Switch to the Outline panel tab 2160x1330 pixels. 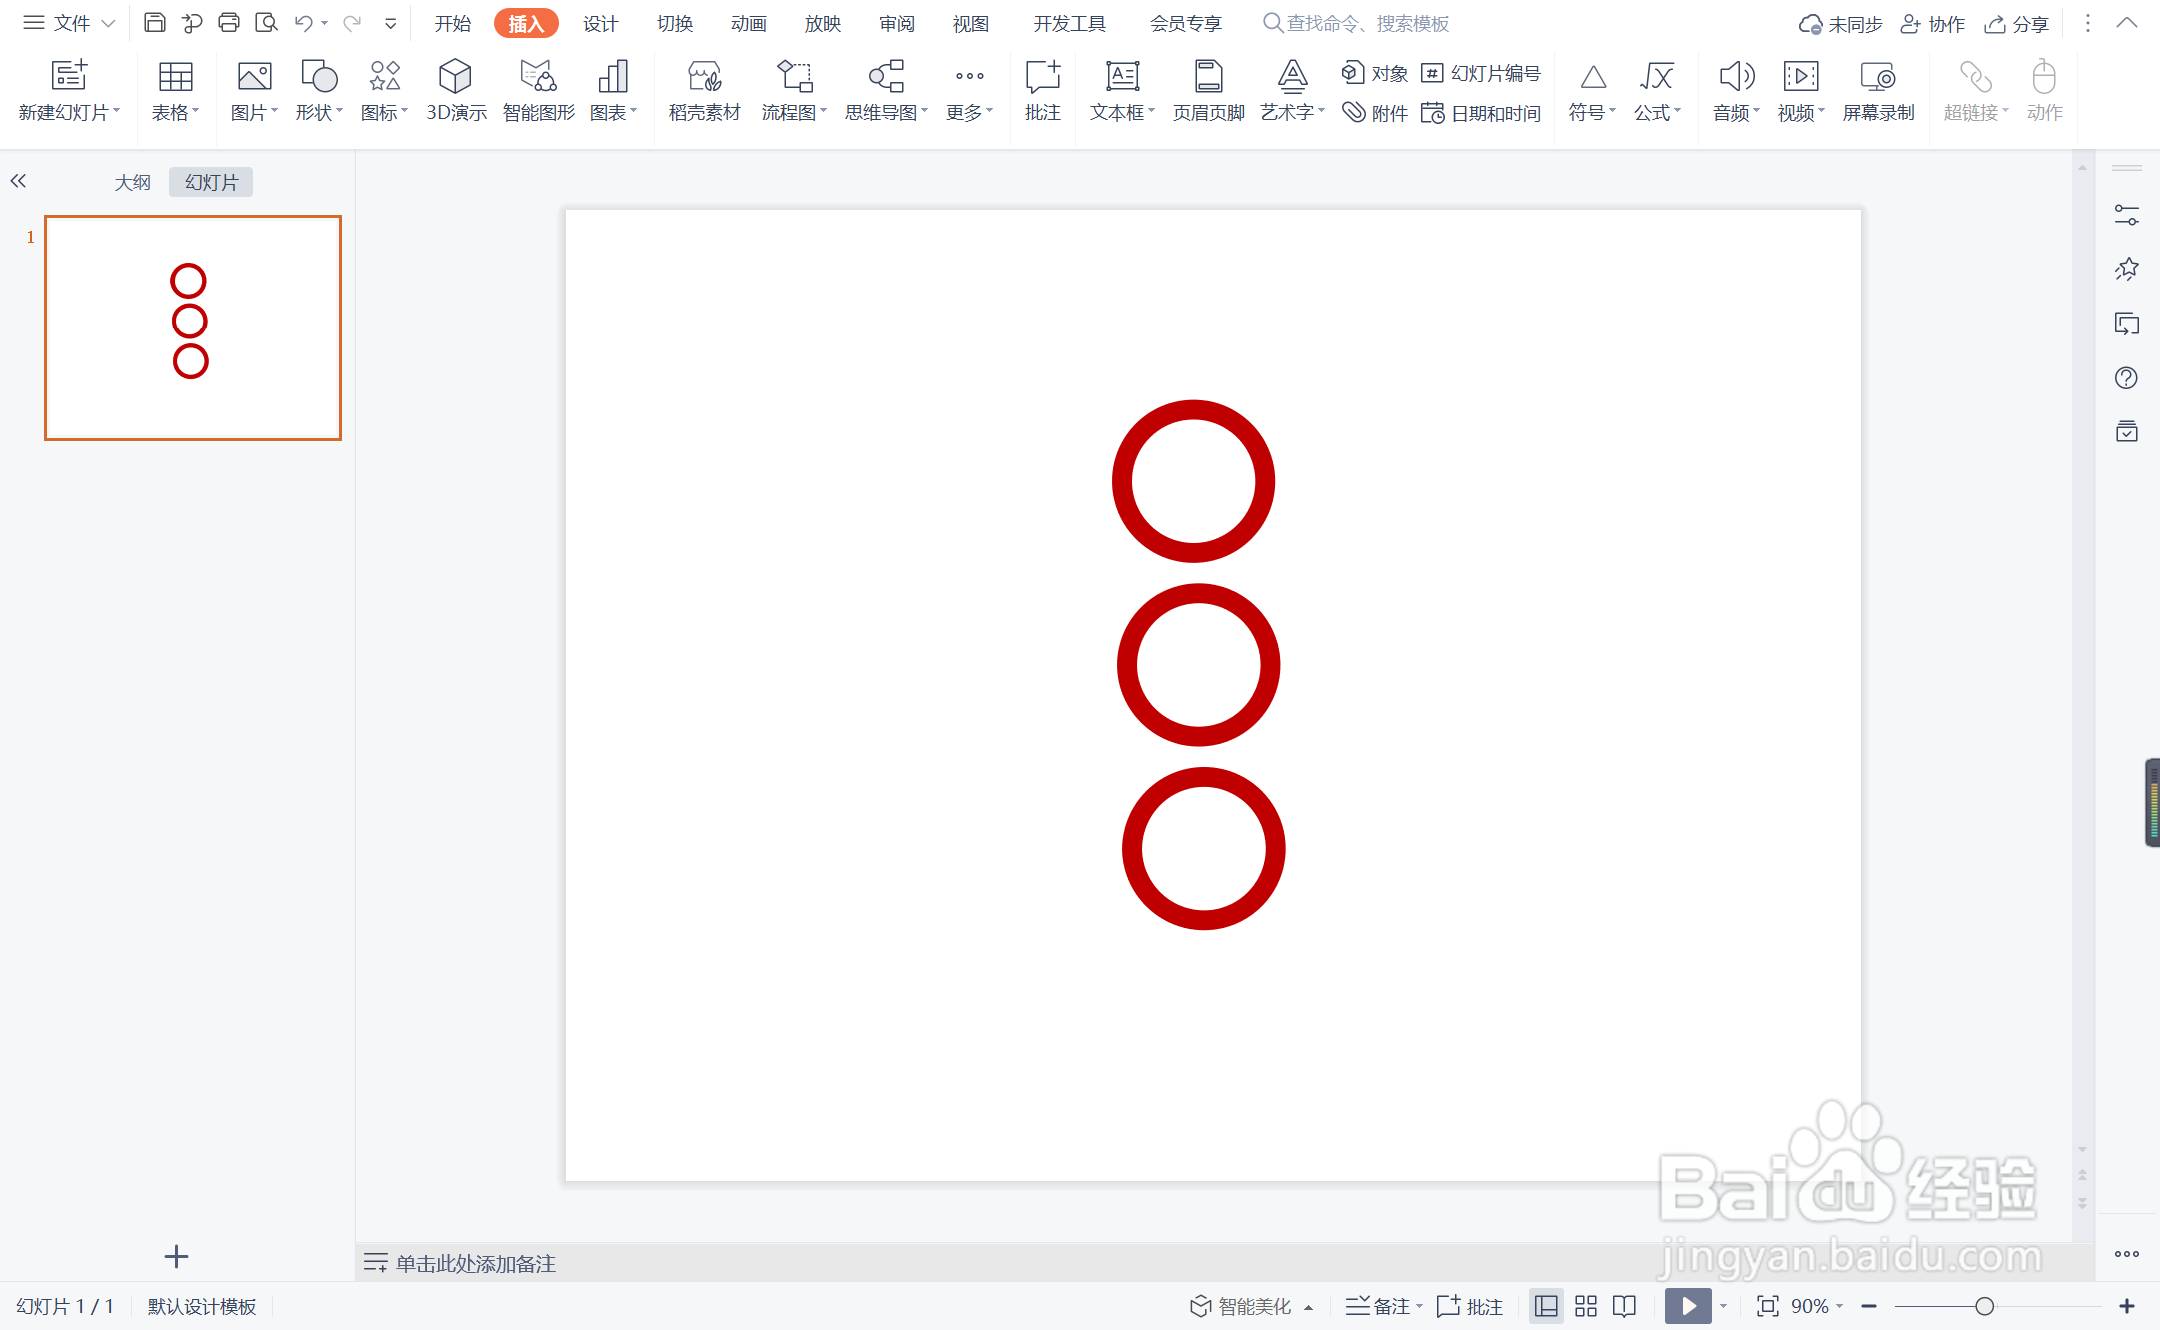click(132, 182)
